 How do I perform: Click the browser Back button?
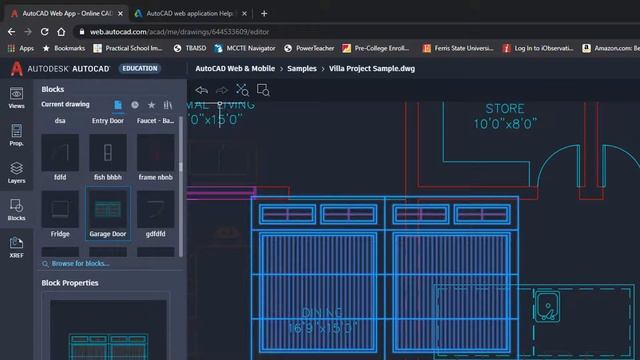click(11, 31)
